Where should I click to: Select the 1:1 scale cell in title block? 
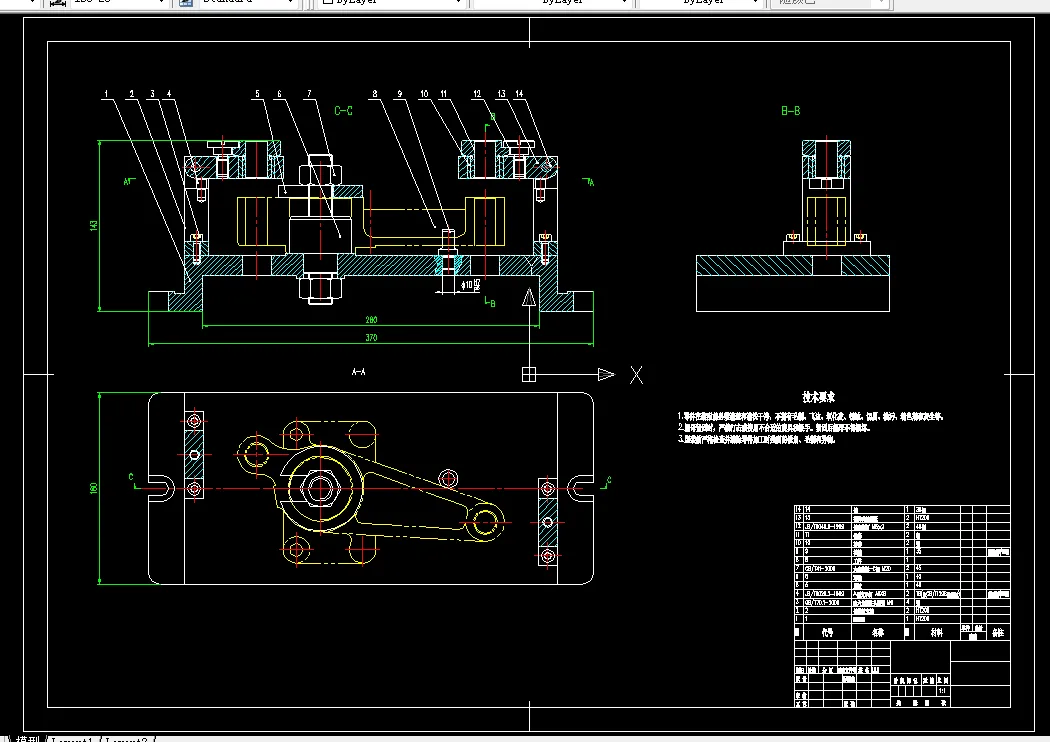[x=942, y=690]
